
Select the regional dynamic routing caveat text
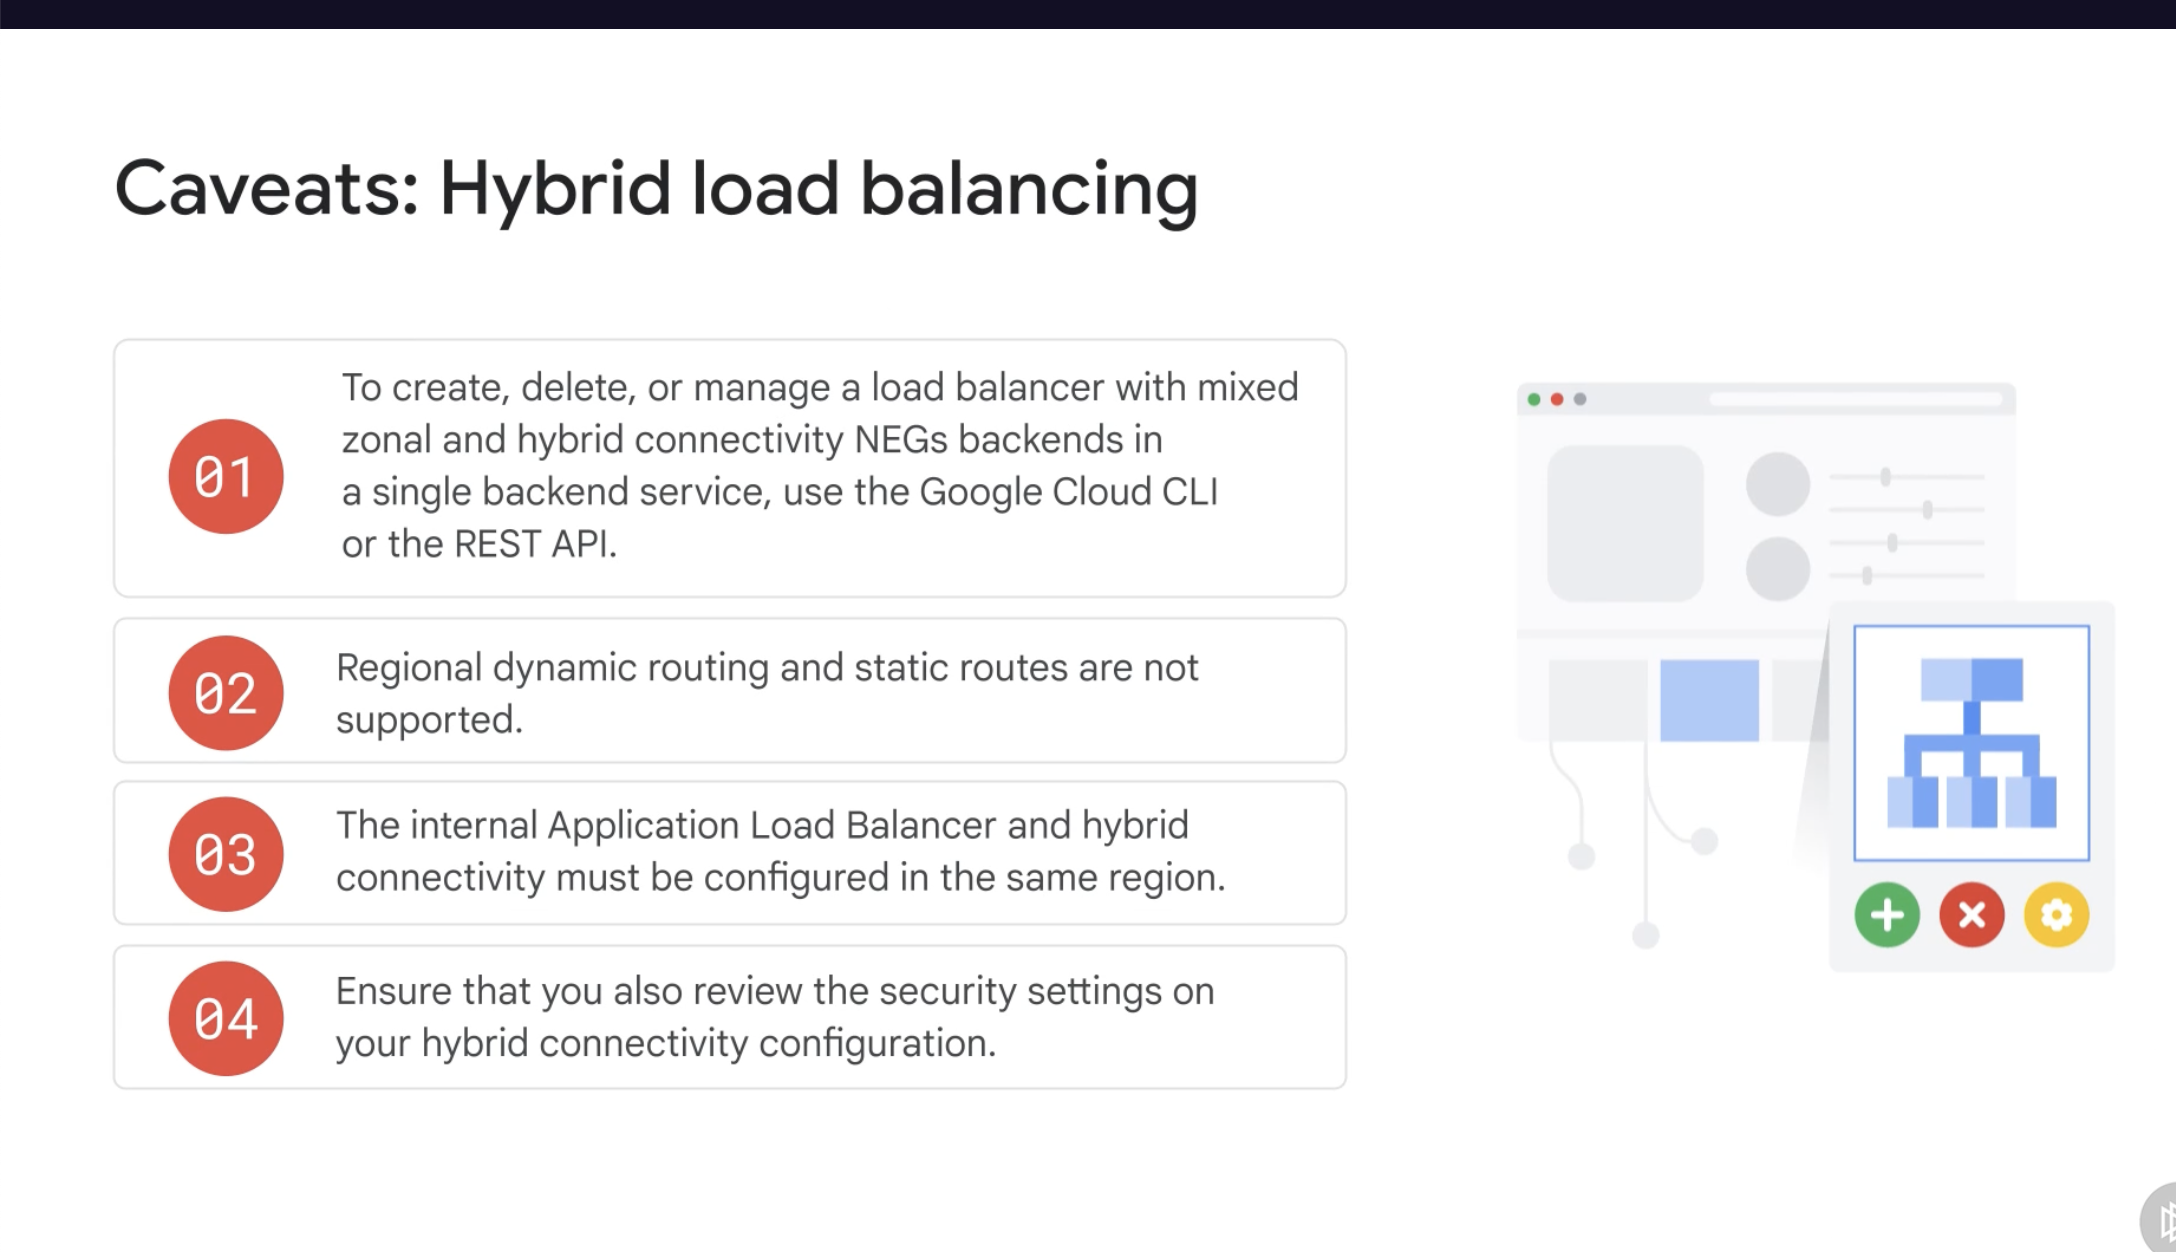point(766,692)
